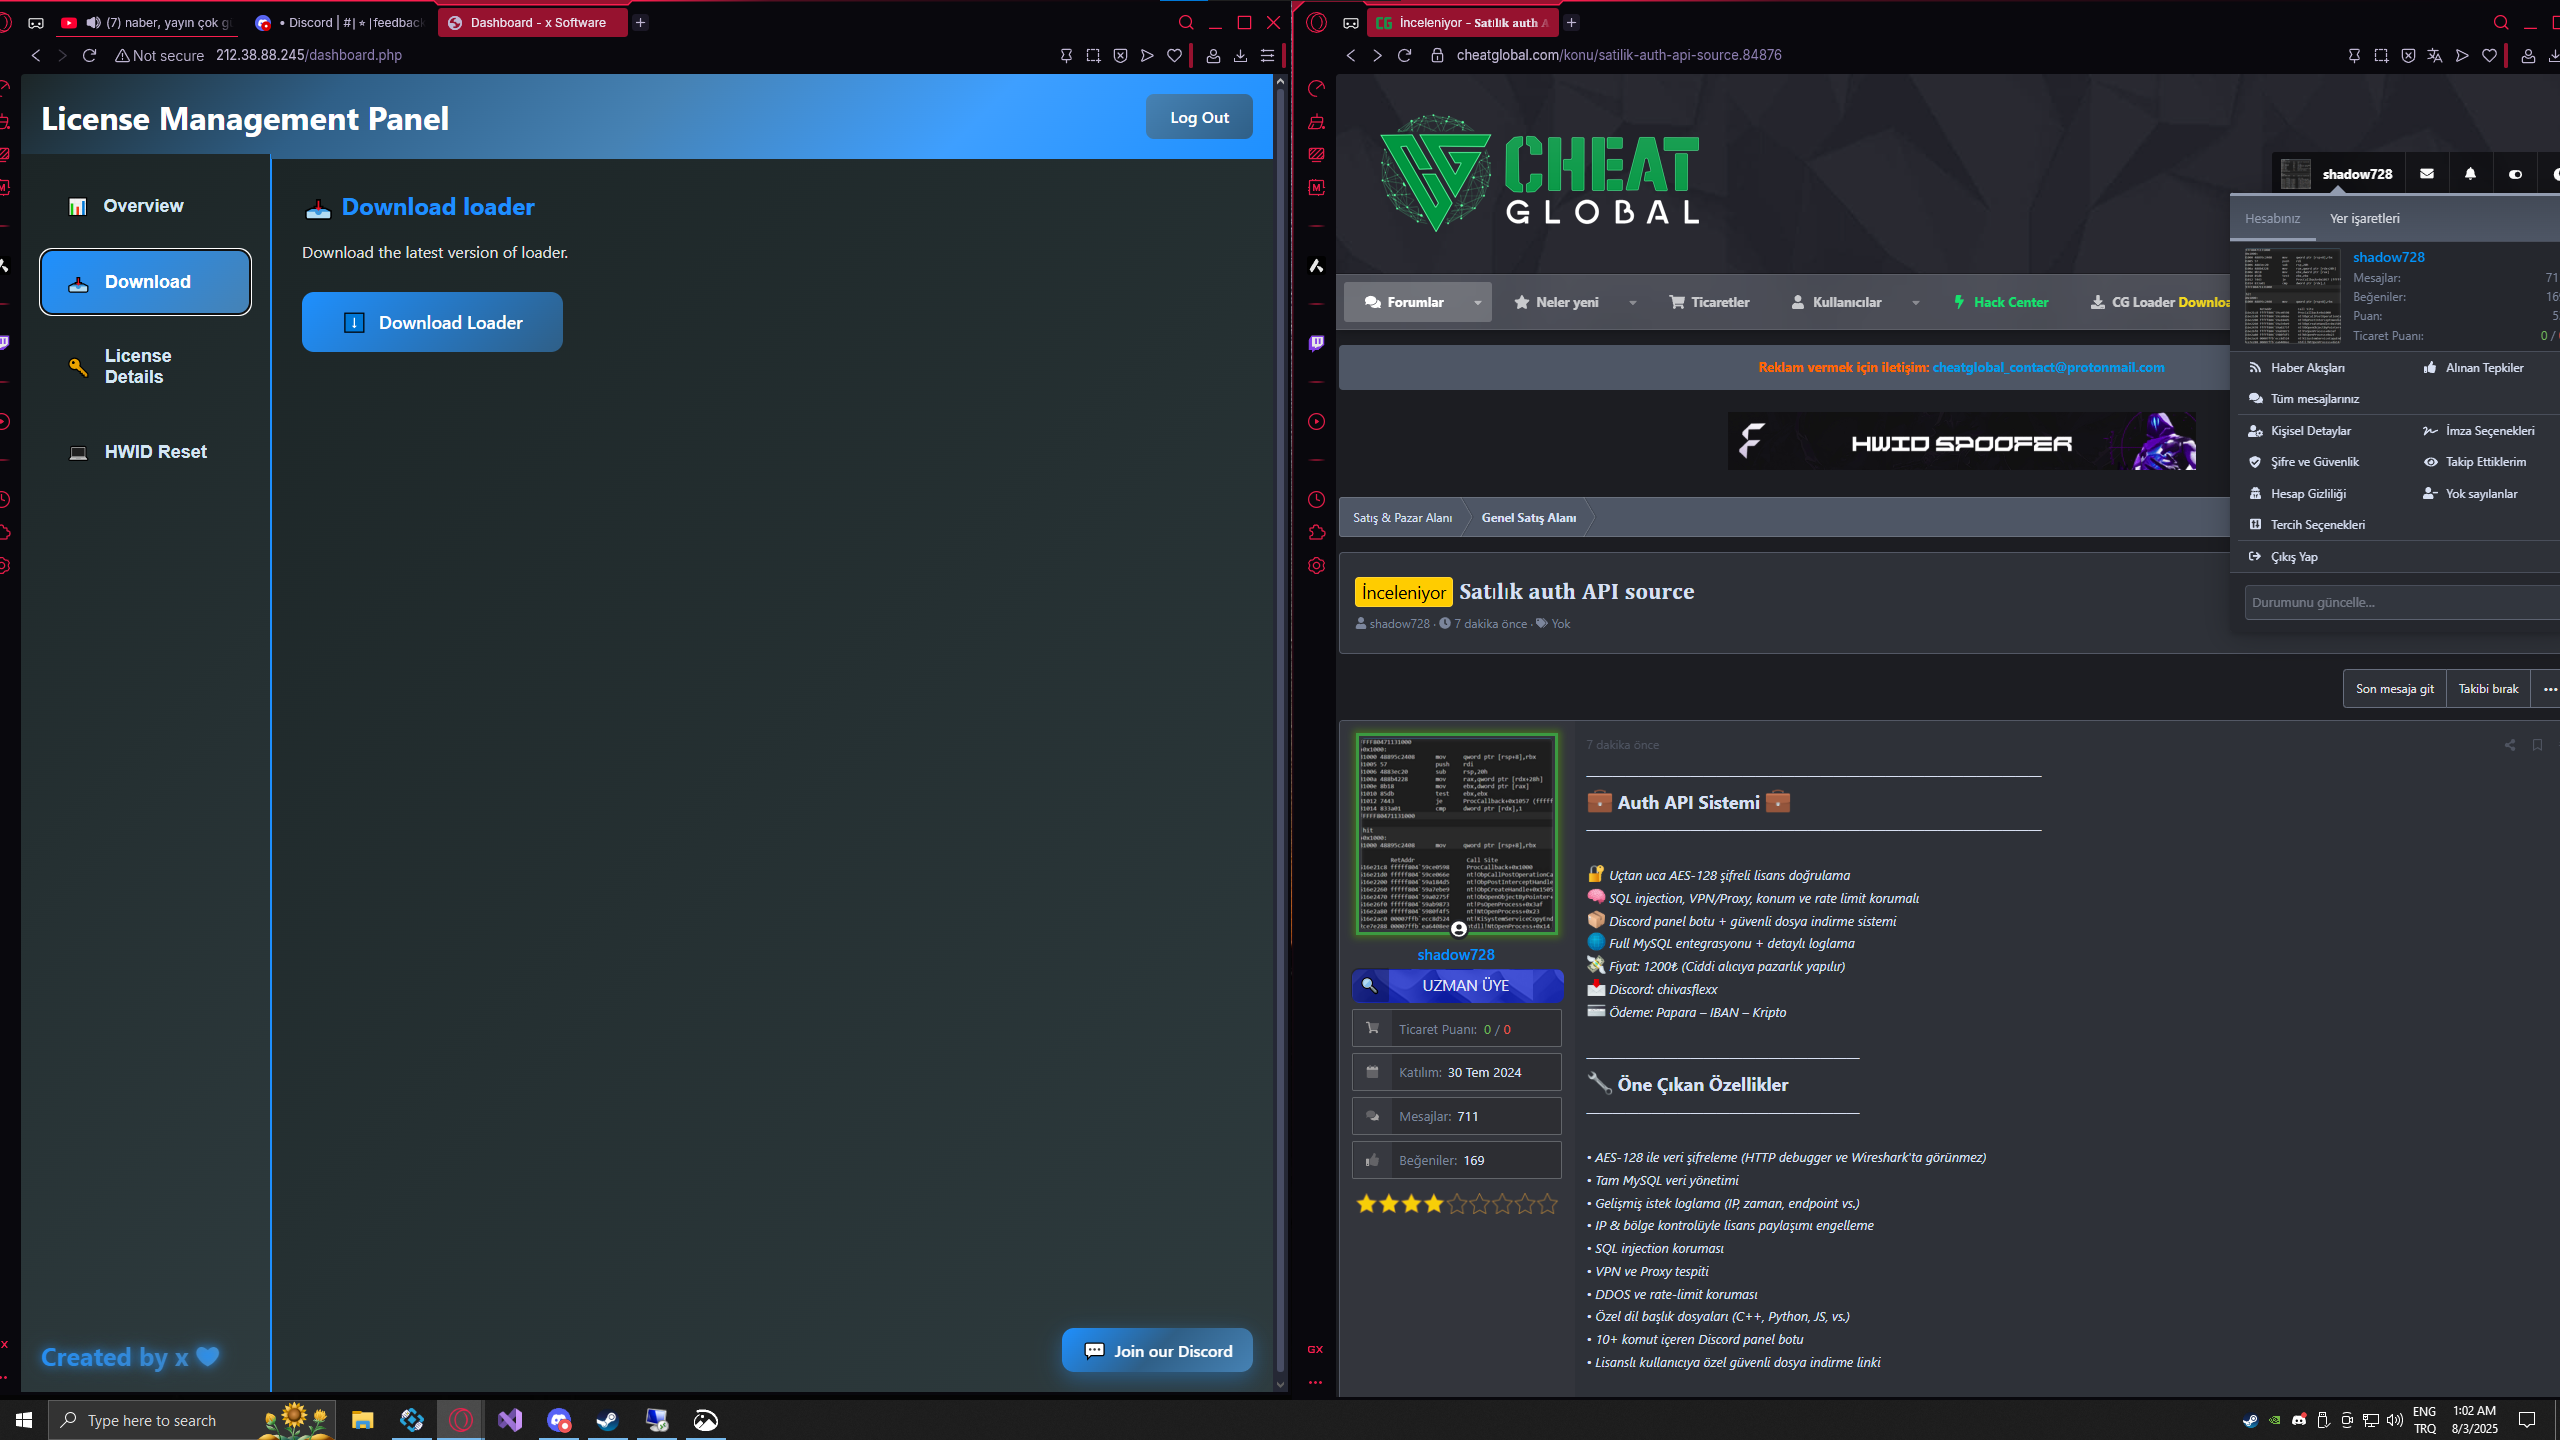
Task: Open File Explorer from the taskbar
Action: point(362,1420)
